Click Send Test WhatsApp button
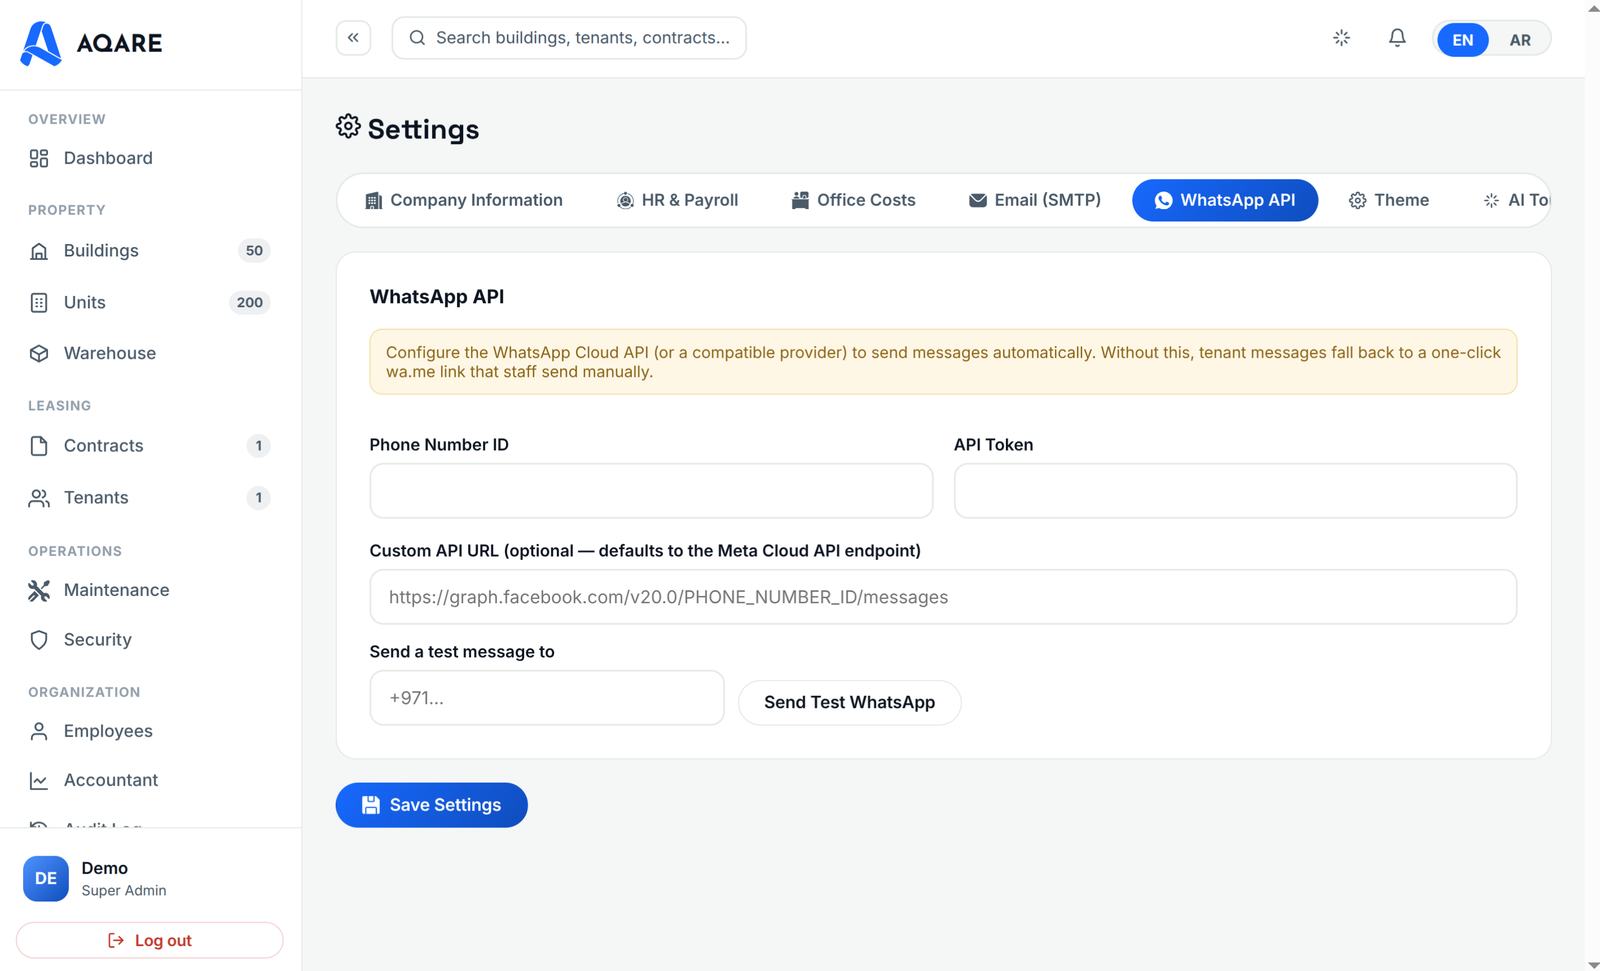The width and height of the screenshot is (1600, 971). pyautogui.click(x=850, y=702)
